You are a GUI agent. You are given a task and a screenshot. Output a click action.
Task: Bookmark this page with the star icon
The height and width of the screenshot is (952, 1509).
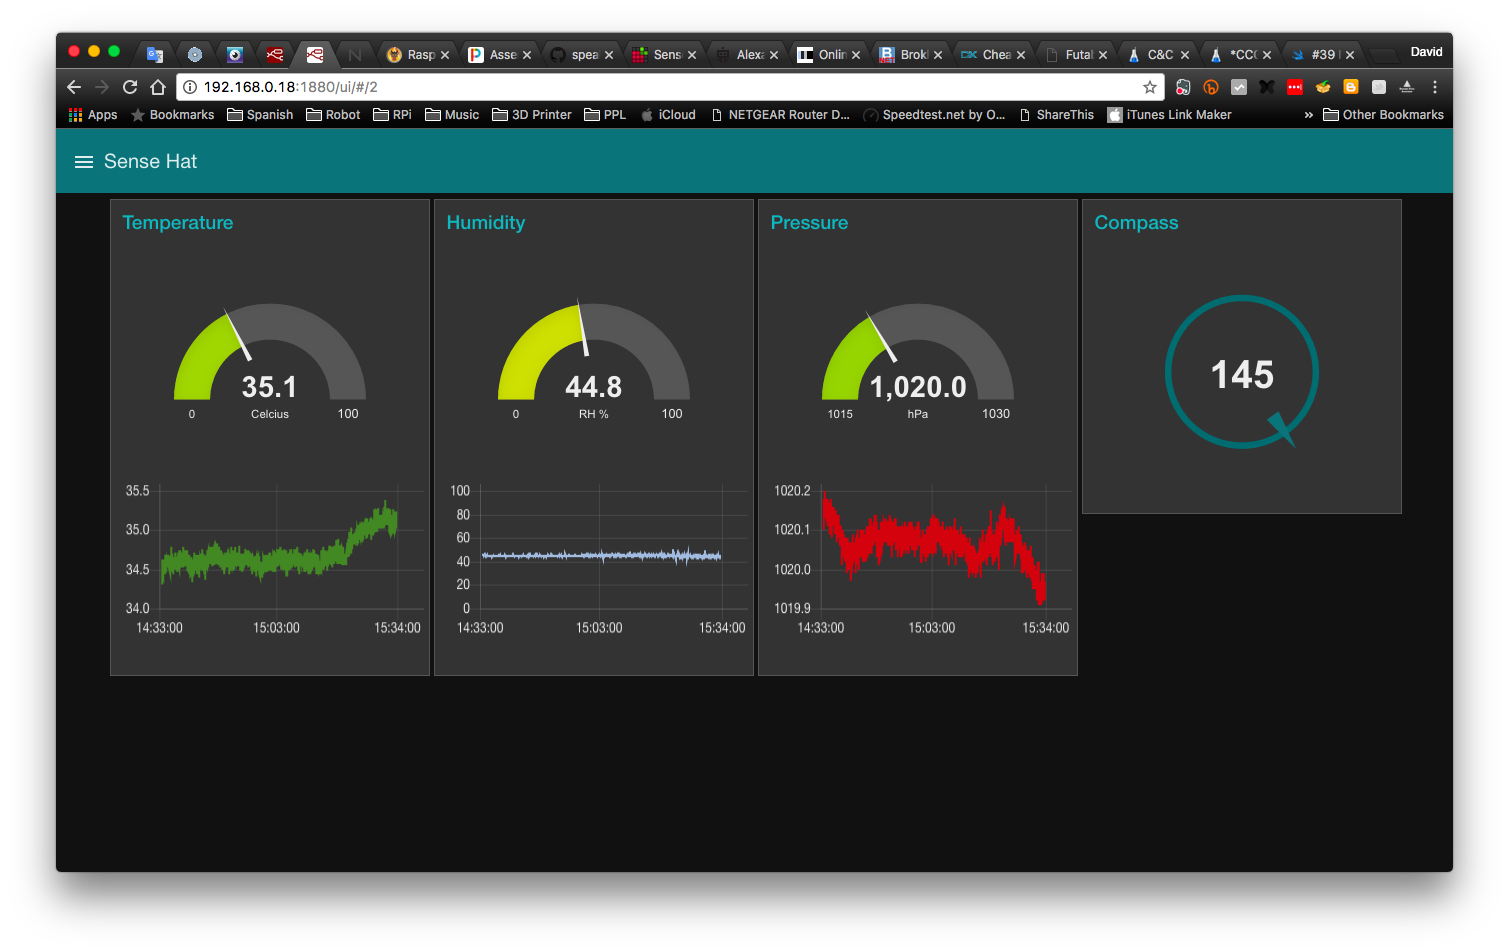[x=1150, y=87]
